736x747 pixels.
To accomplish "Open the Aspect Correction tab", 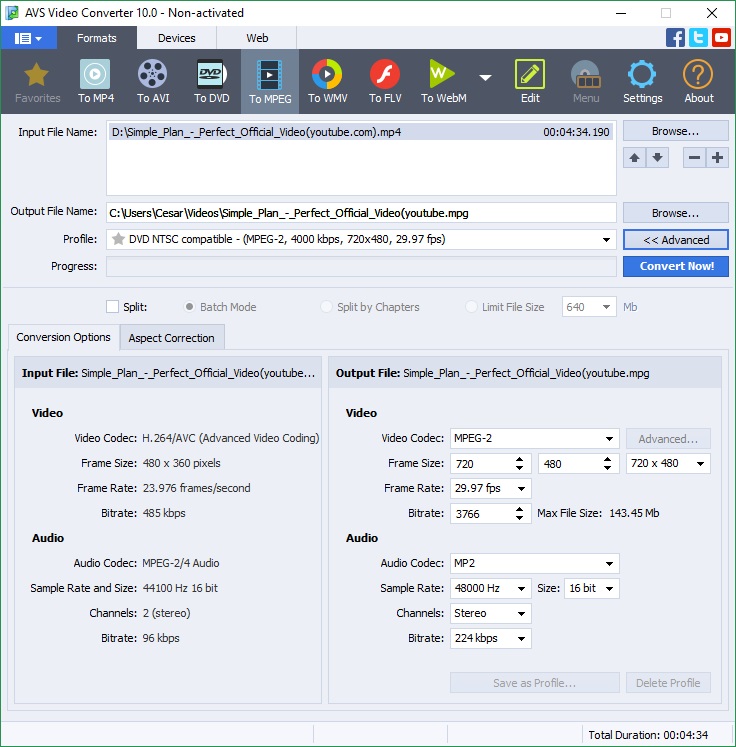I will click(171, 338).
